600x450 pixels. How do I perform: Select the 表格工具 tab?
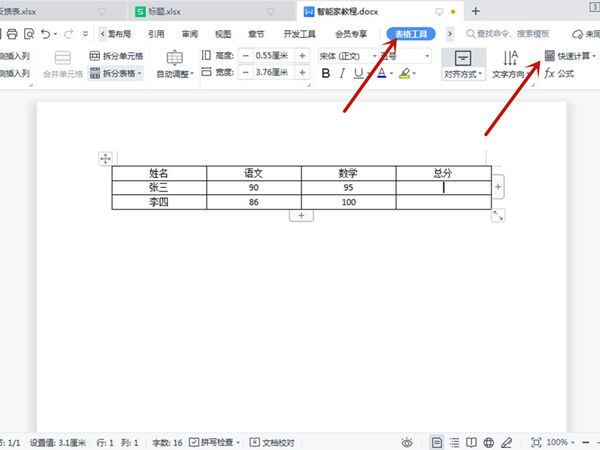tap(411, 34)
